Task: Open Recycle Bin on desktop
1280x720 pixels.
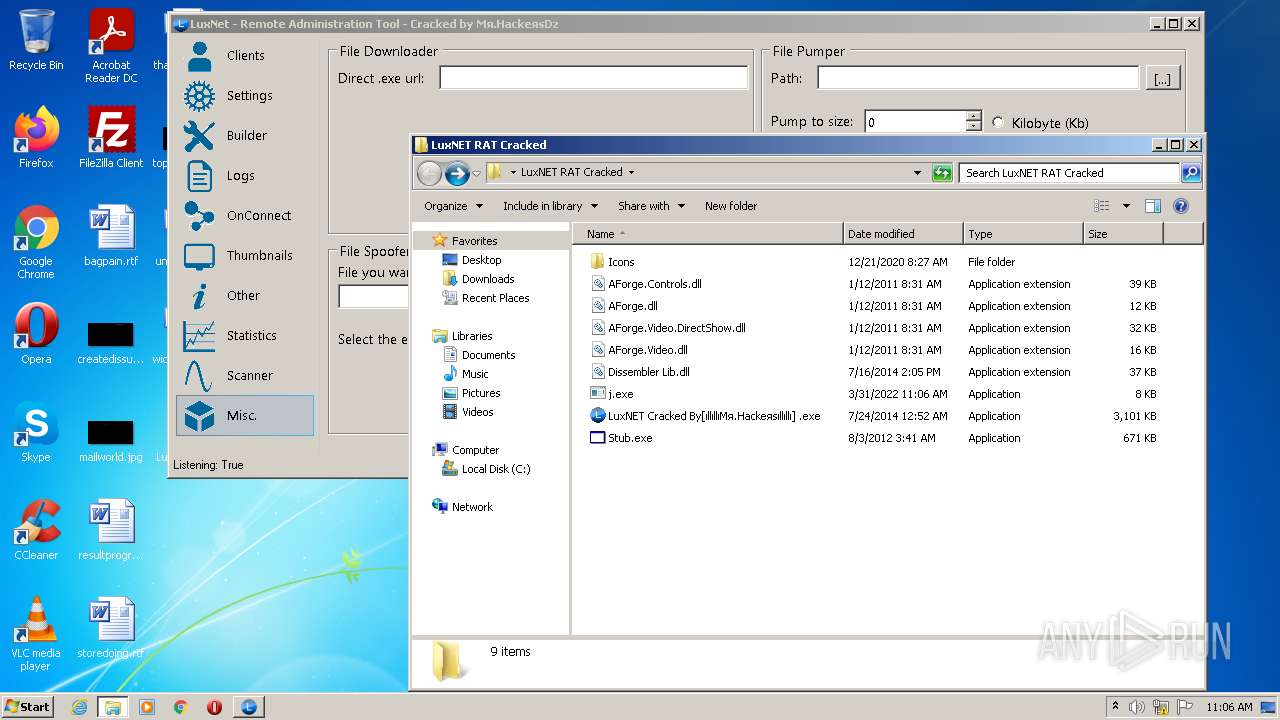Action: click(x=36, y=41)
